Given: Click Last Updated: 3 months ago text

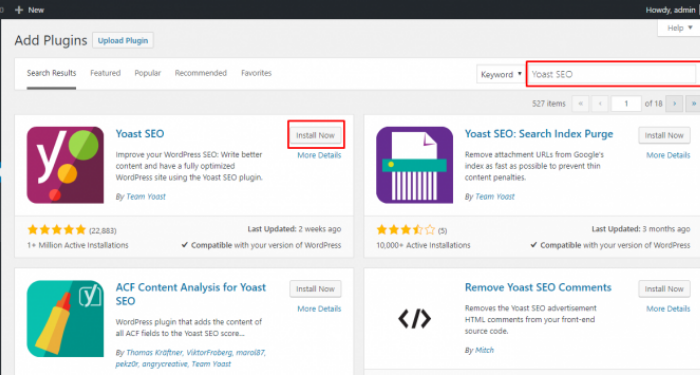Looking at the screenshot, I should pos(641,229).
